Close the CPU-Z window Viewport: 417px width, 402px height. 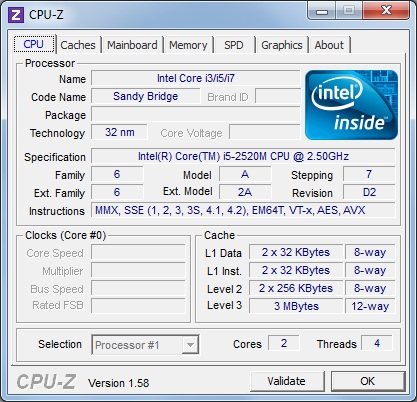(x=386, y=11)
